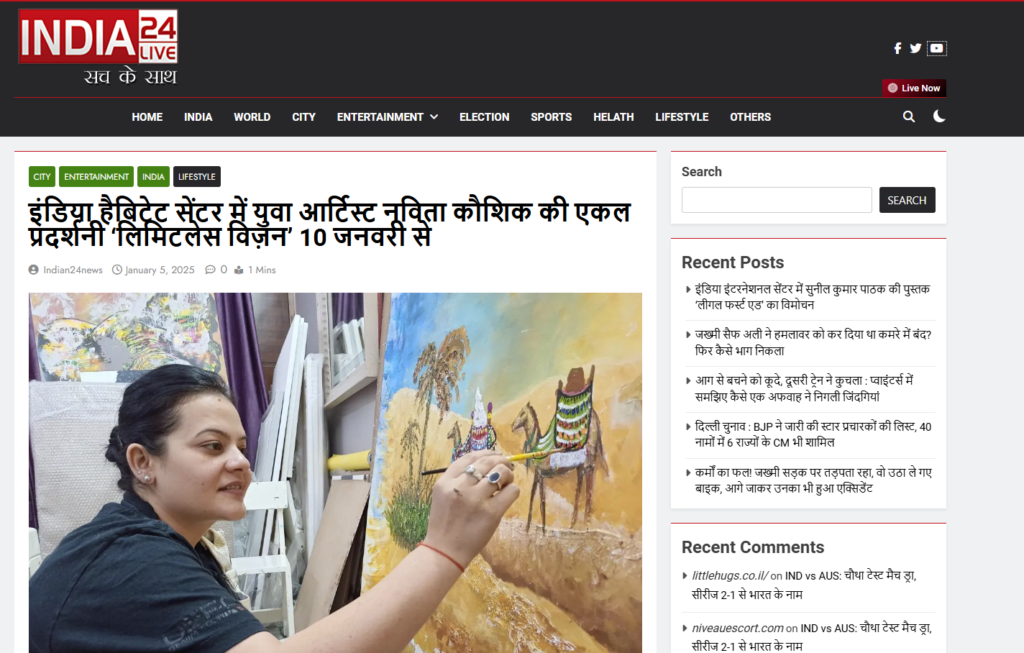This screenshot has width=1024, height=653.
Task: Click the January 5, 2025 post date
Action: (x=159, y=270)
